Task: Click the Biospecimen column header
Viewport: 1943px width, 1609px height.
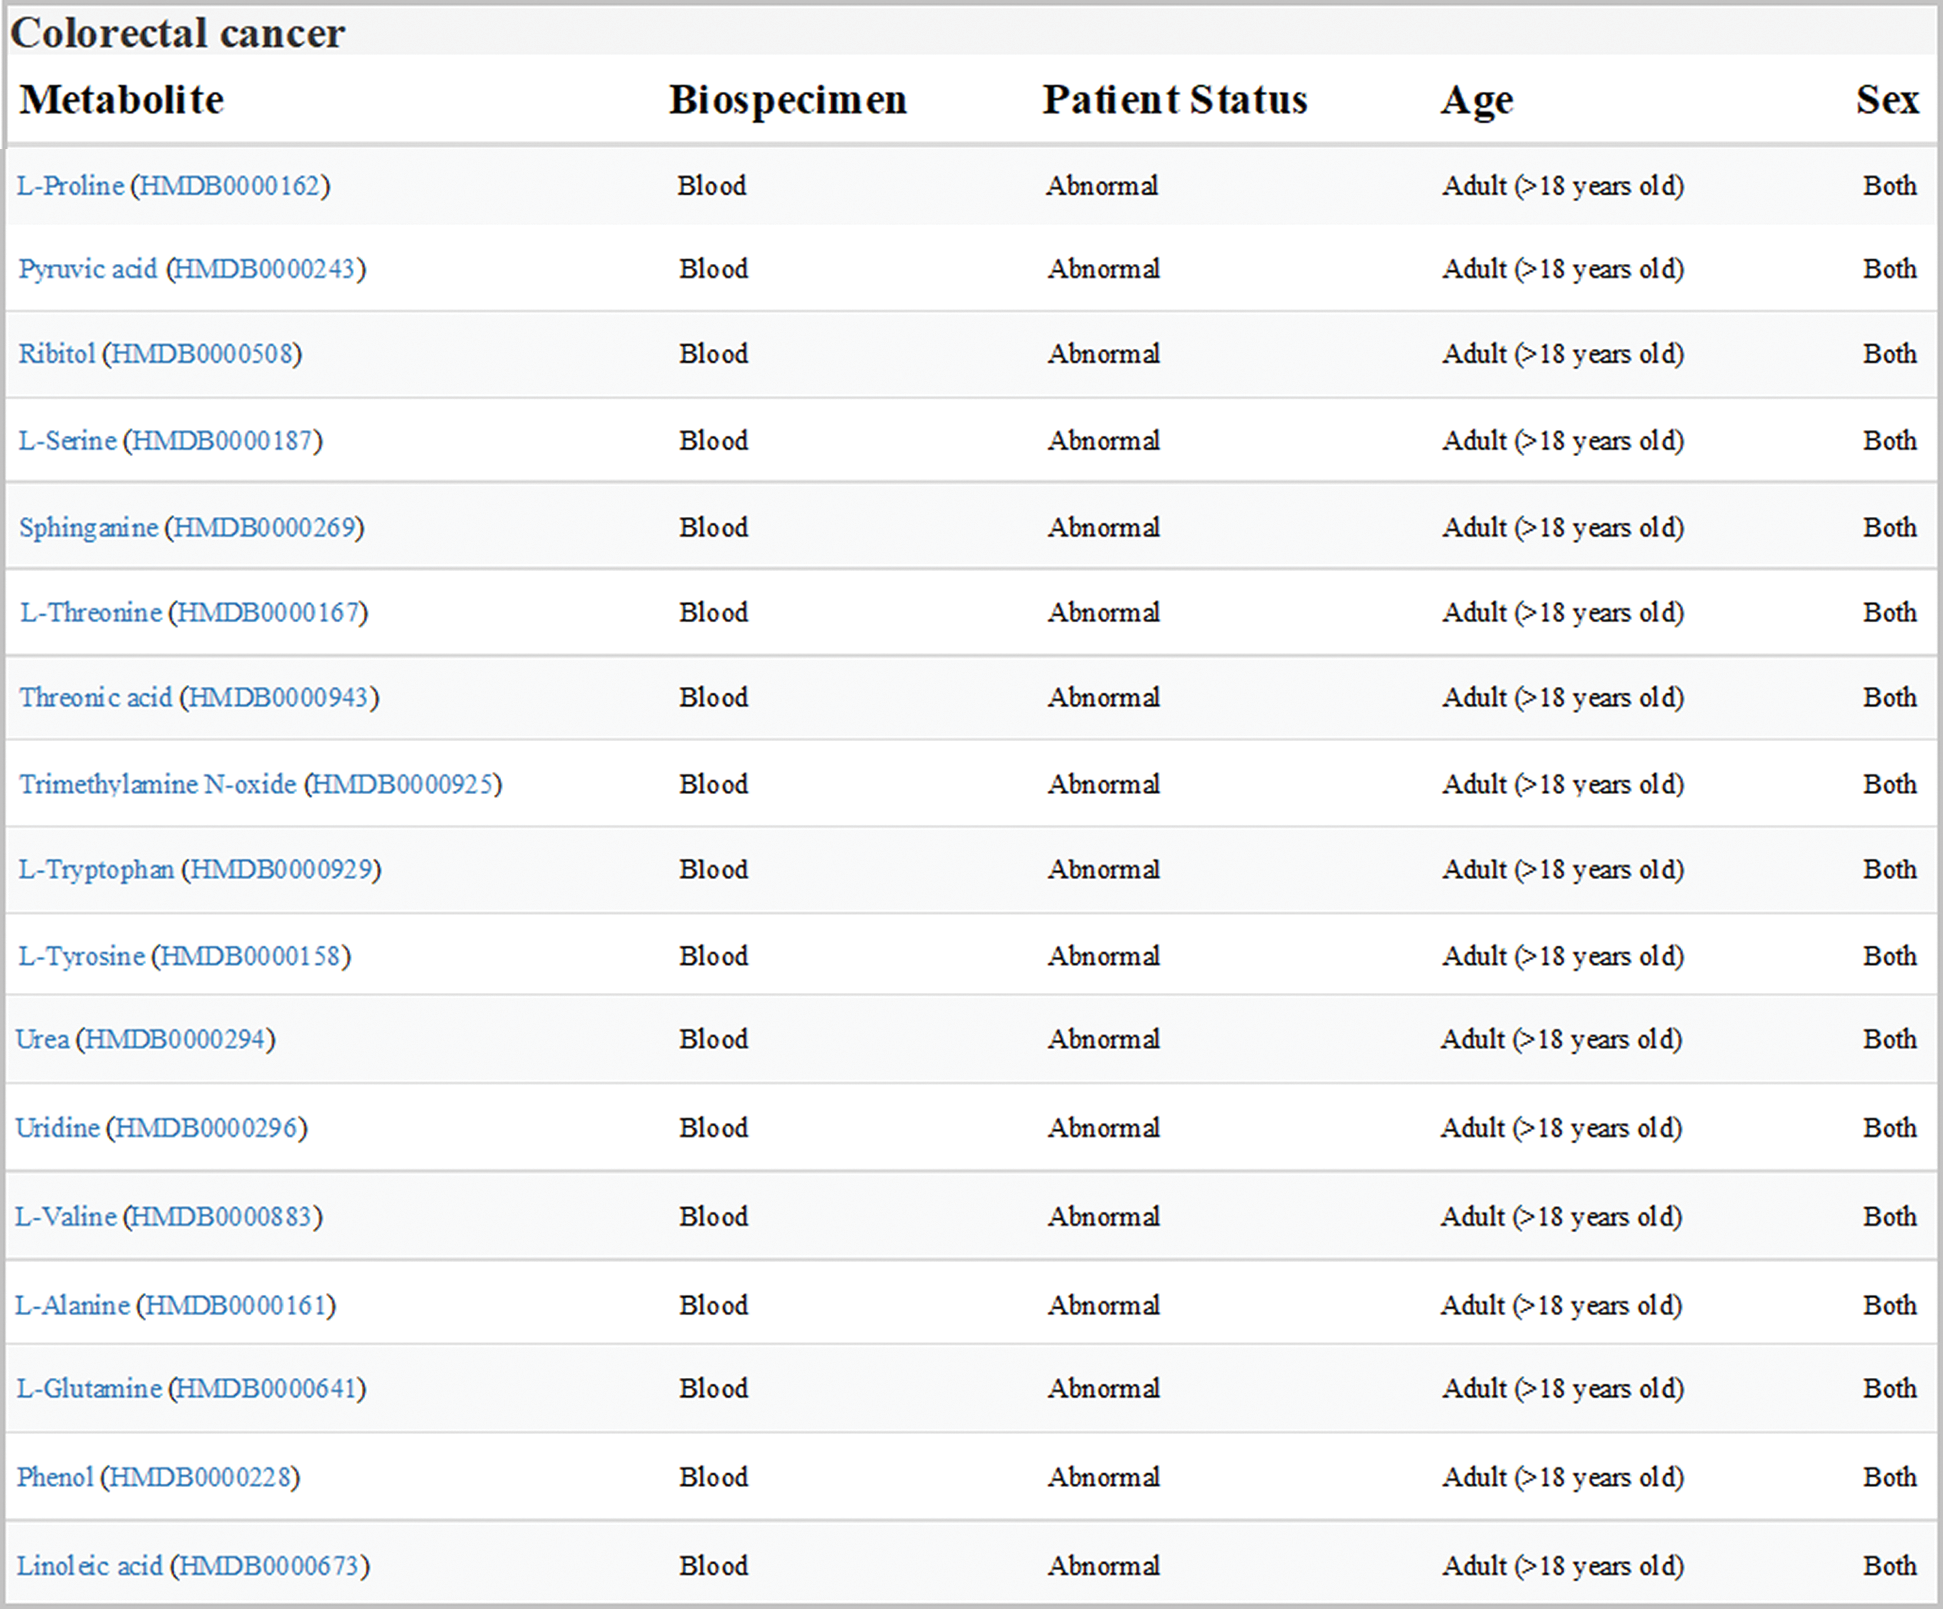Action: [787, 100]
